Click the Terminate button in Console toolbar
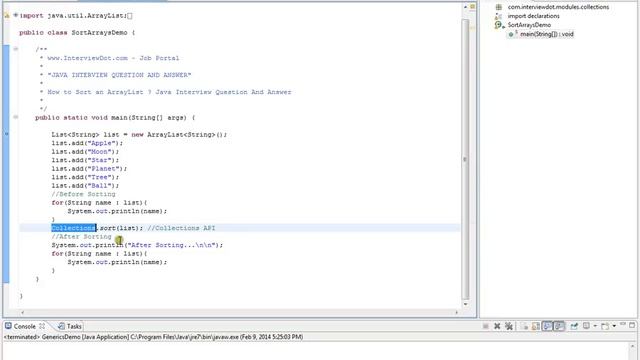Screen dimensions: 640x360 pyautogui.click(x=485, y=326)
